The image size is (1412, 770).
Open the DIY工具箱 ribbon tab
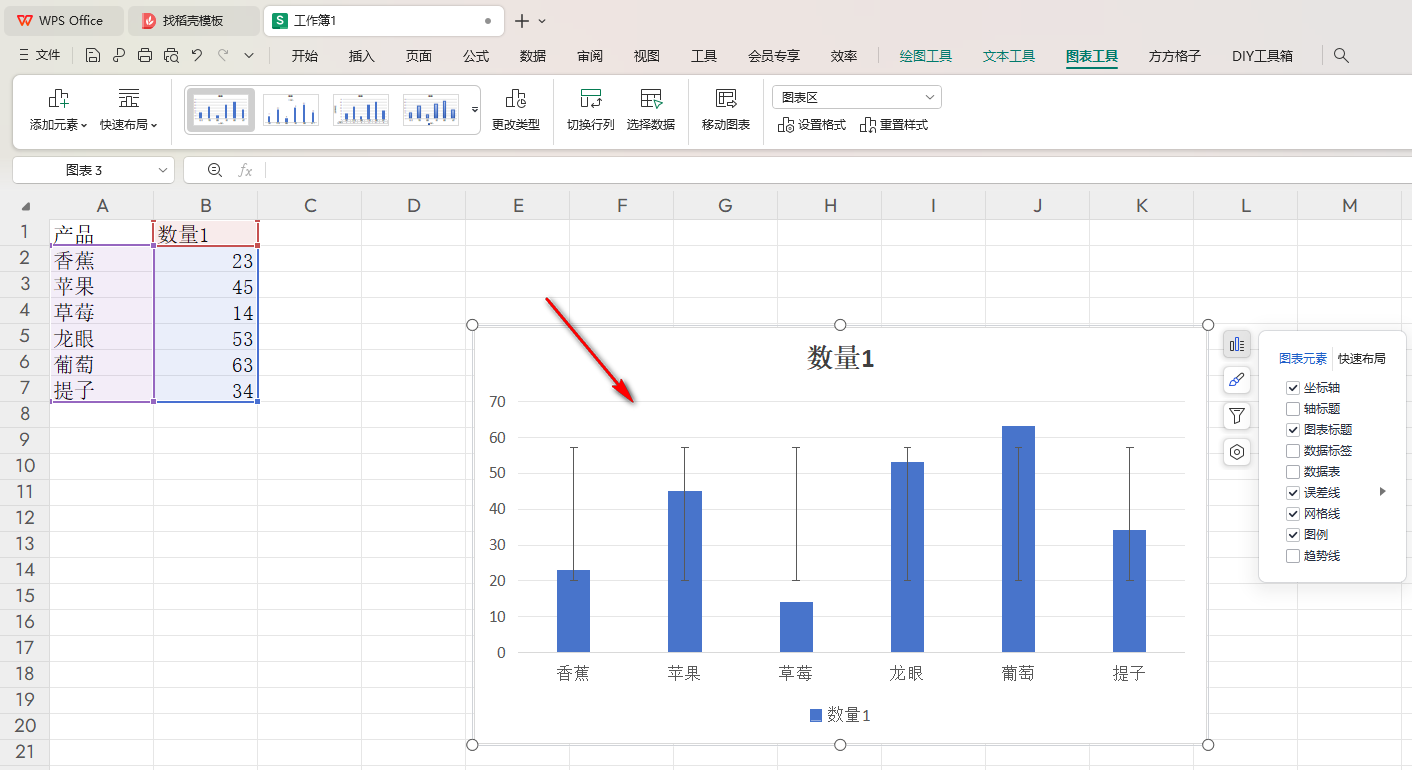1262,56
